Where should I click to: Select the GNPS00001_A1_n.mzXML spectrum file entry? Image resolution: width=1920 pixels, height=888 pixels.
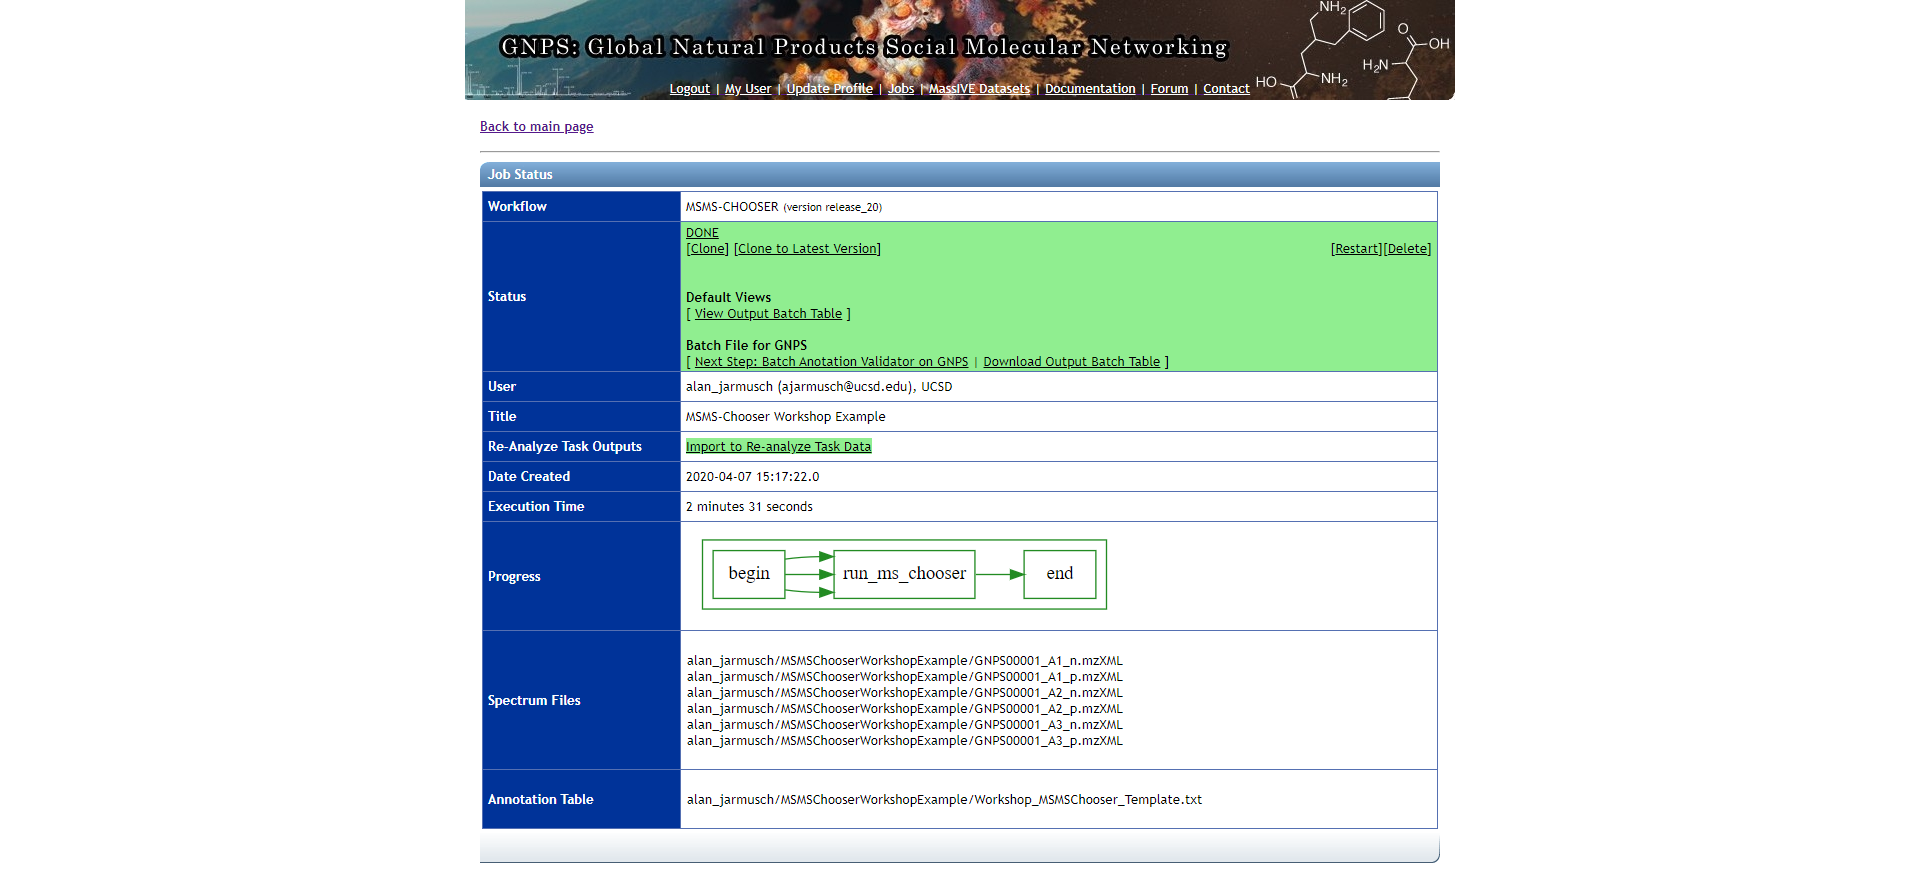(x=905, y=661)
